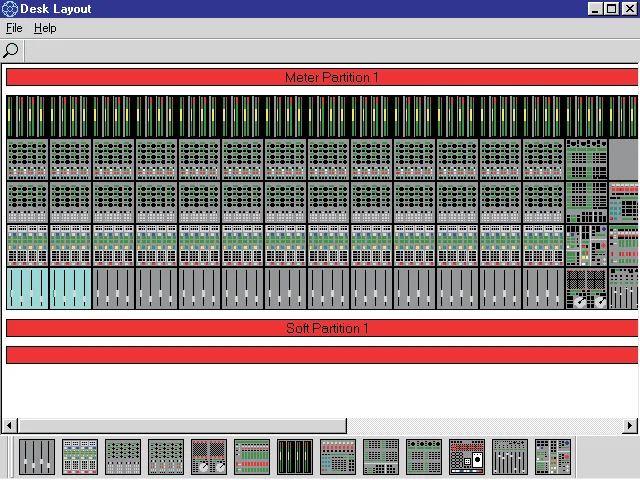Click the horizontal scrollbar left arrow

coord(9,425)
